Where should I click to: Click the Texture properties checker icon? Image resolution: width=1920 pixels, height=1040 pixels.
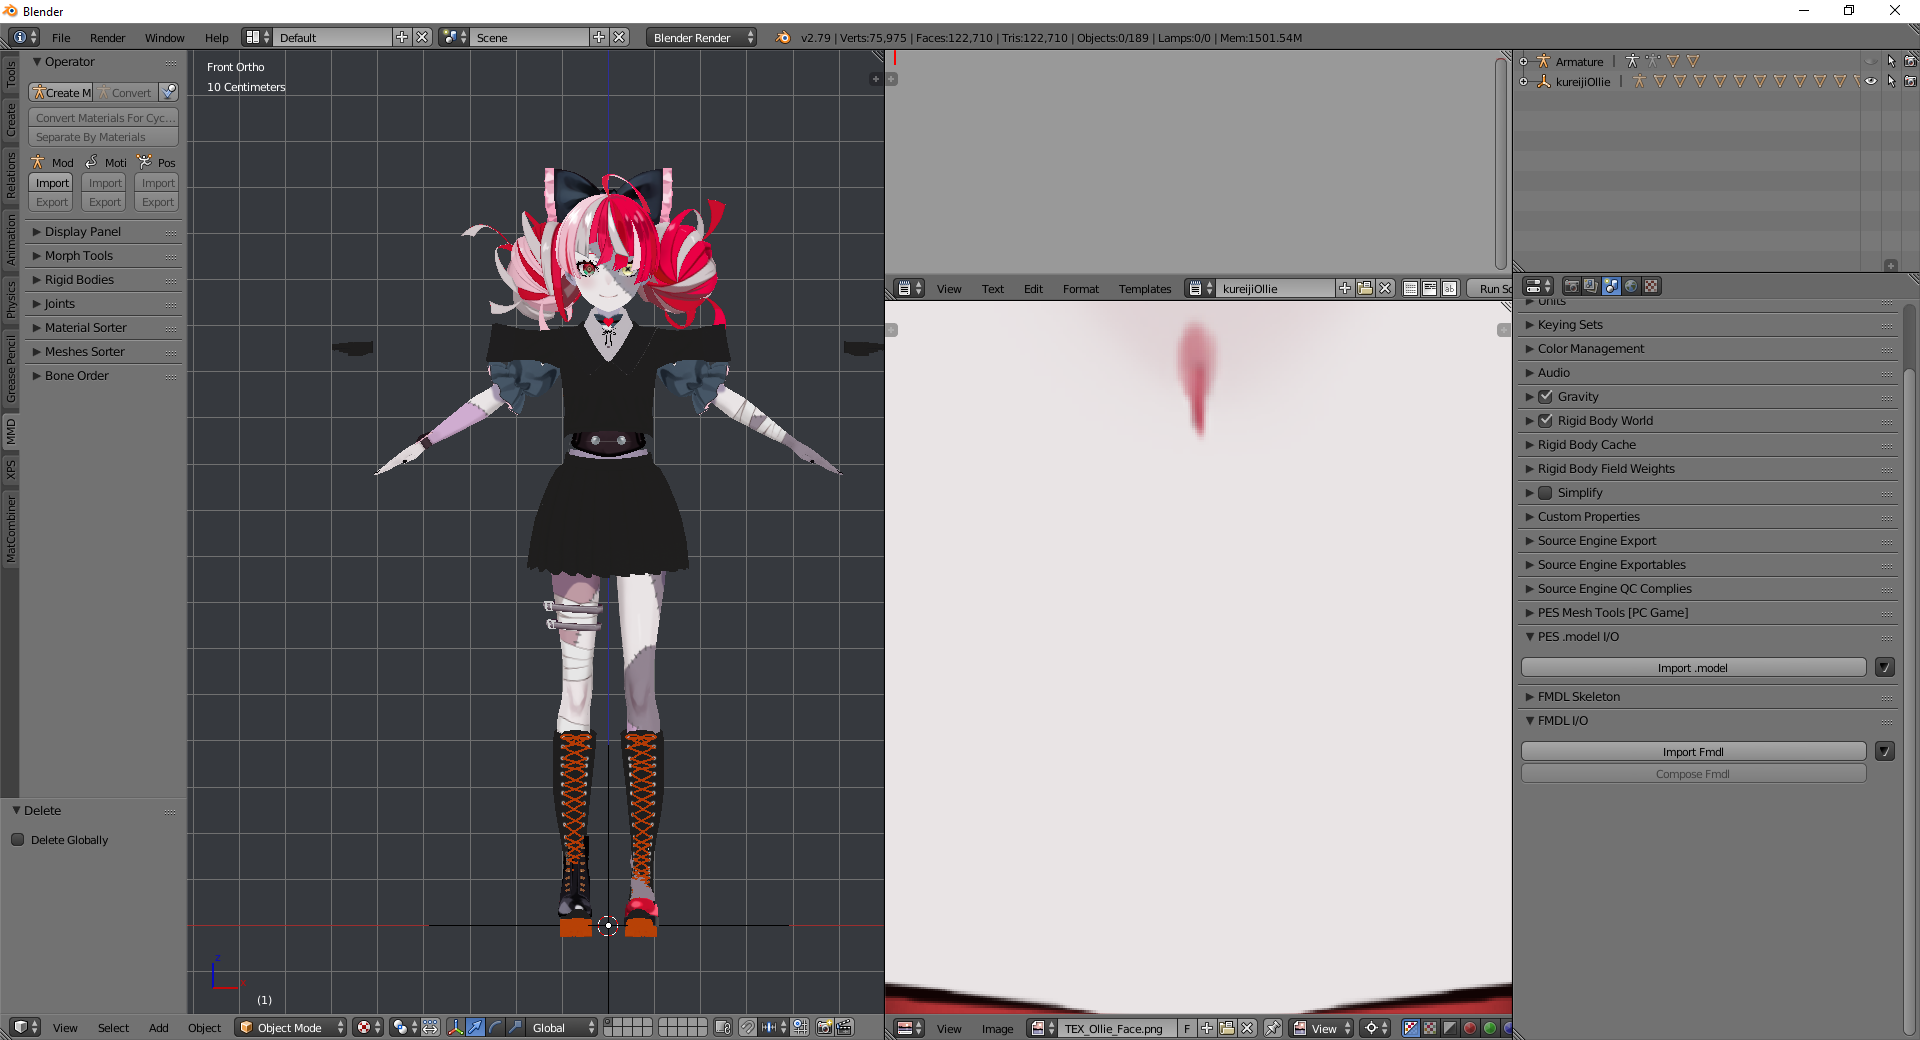click(1651, 287)
